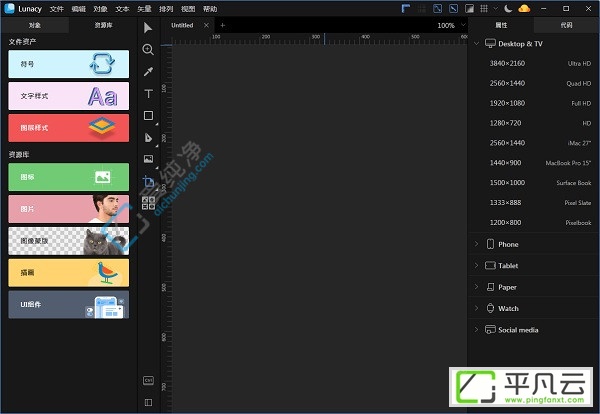Open the 图层样式 assets card
This screenshot has width=600, height=414.
68,128
